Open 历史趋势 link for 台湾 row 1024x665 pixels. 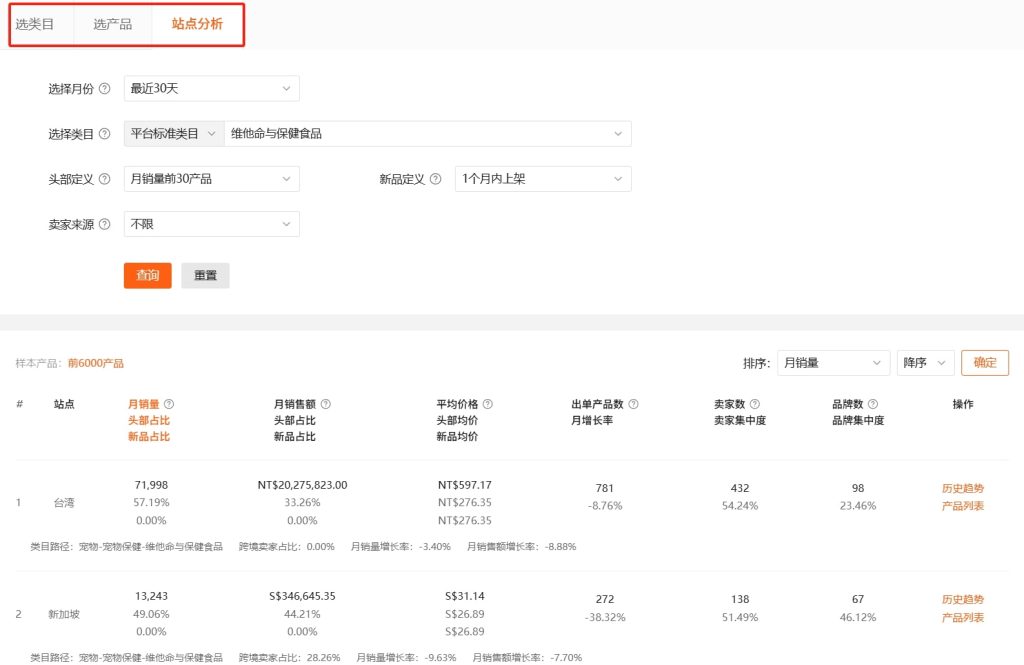pyautogui.click(x=961, y=489)
